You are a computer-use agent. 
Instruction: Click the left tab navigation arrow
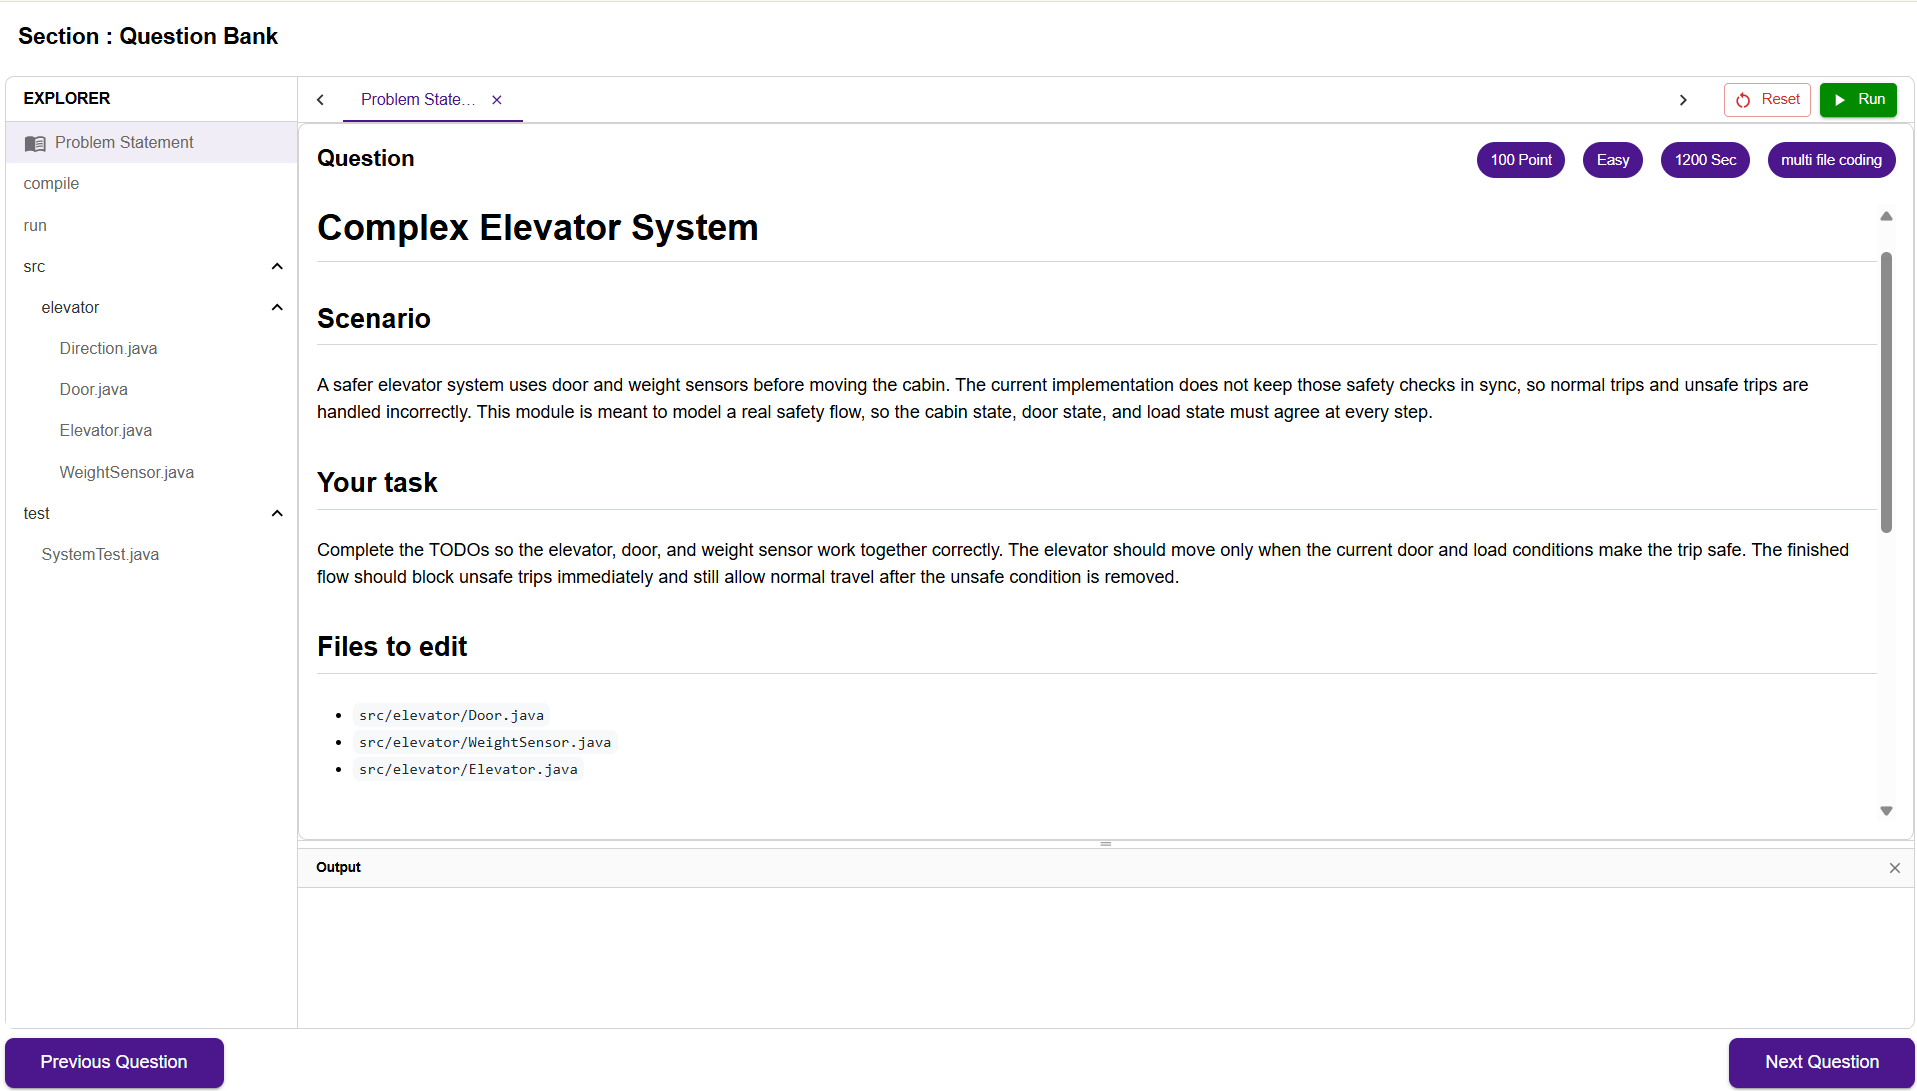coord(321,100)
